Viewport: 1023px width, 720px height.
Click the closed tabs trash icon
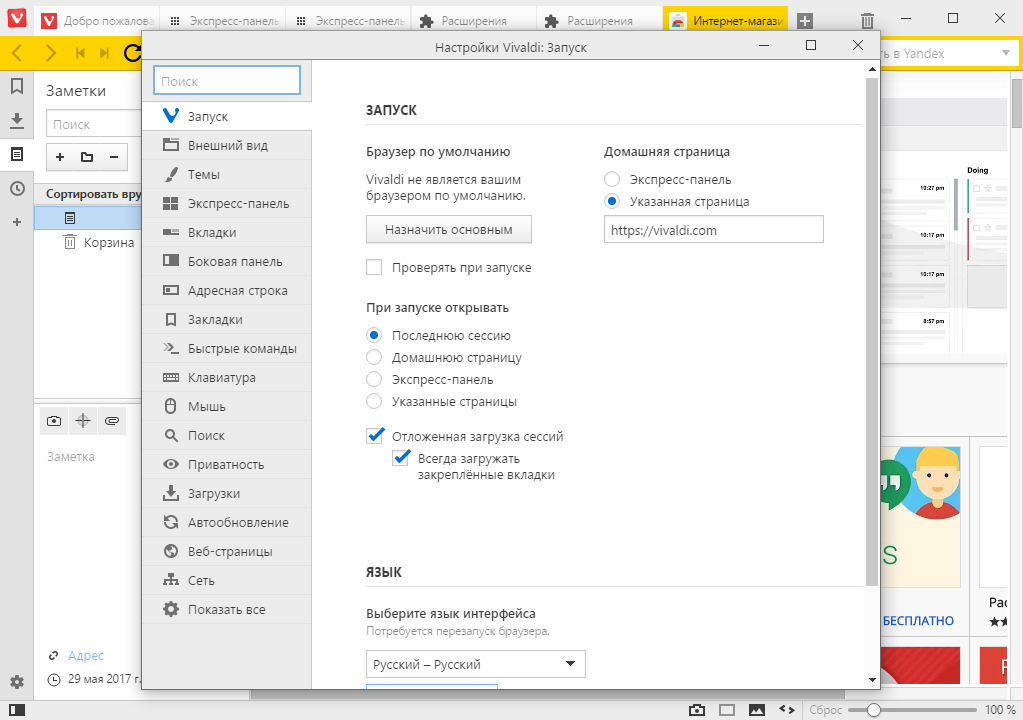[x=867, y=21]
